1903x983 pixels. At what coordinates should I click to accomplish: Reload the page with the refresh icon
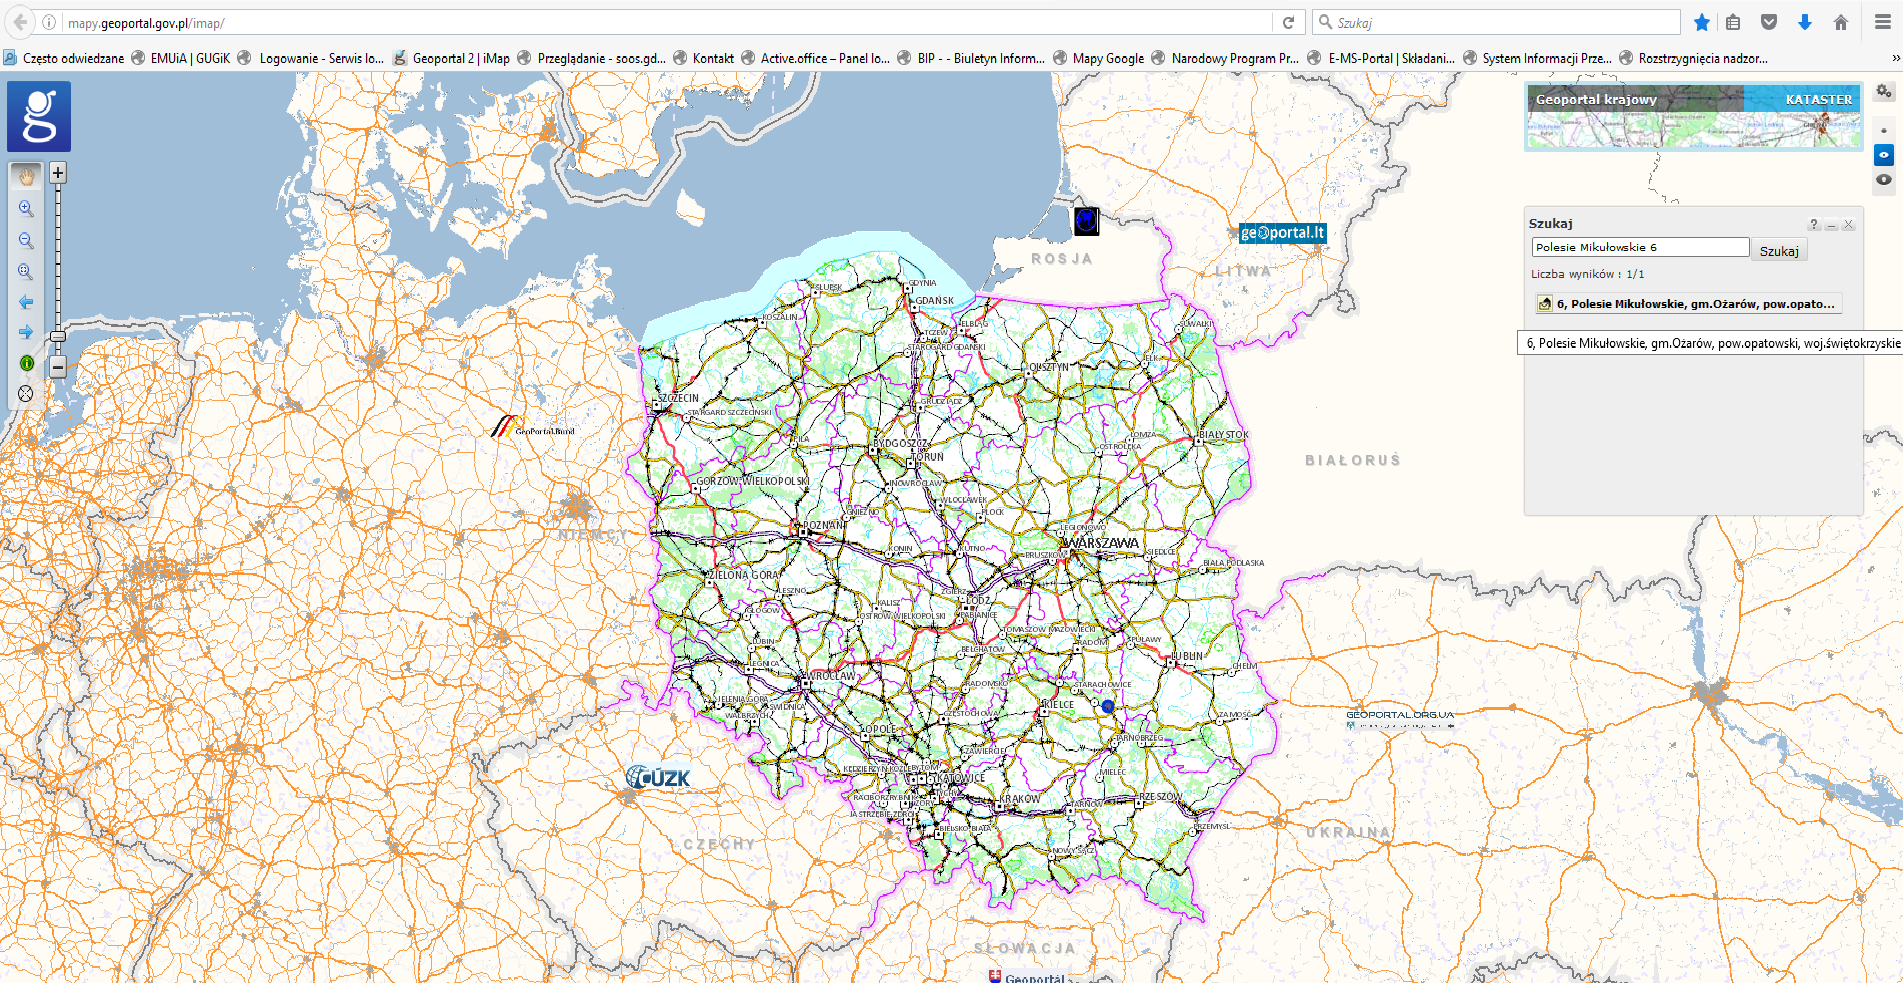click(x=1289, y=22)
